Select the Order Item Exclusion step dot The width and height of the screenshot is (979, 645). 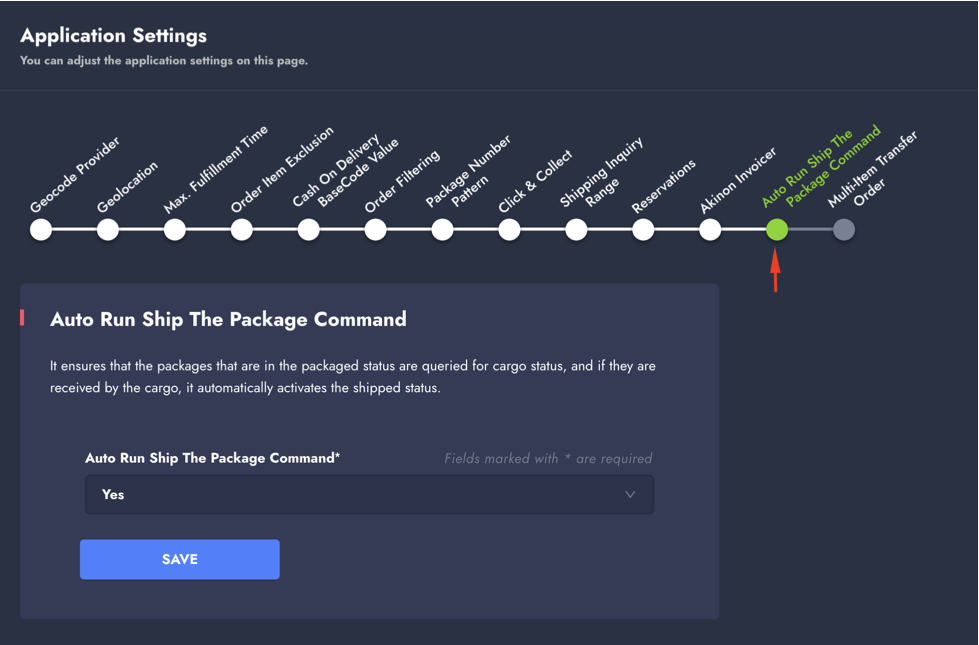pos(242,230)
